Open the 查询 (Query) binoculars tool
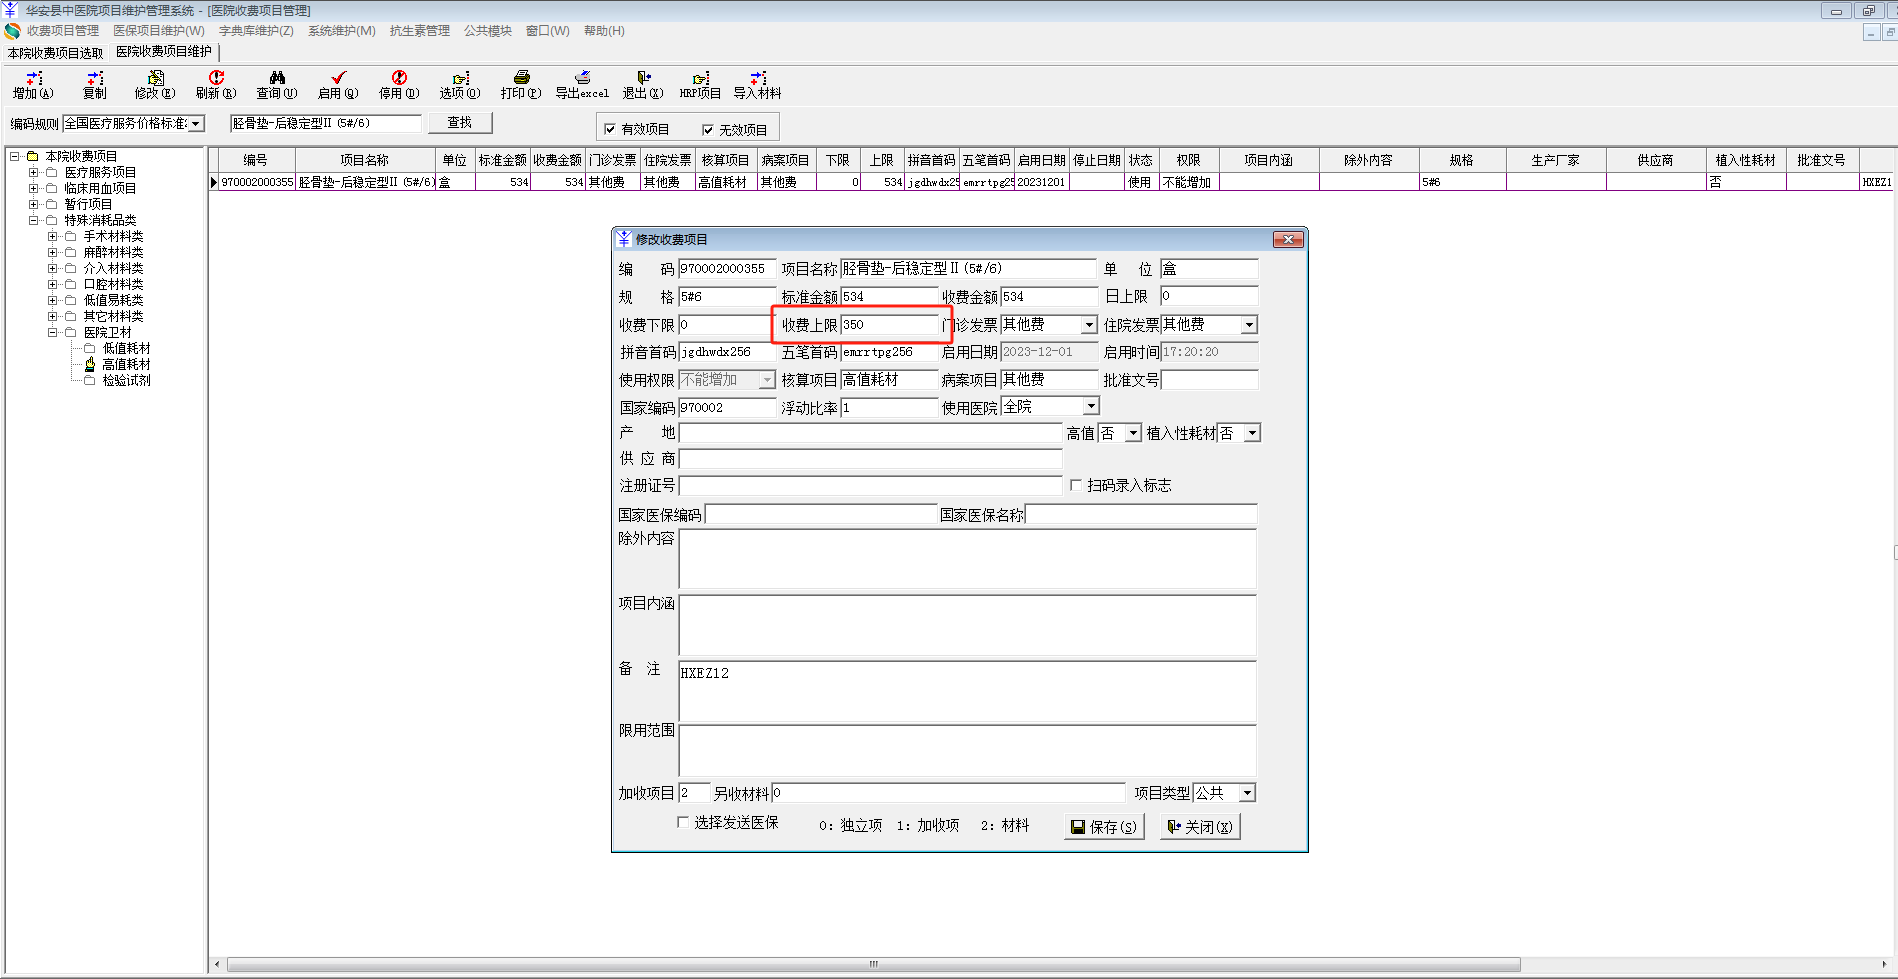The height and width of the screenshot is (979, 1898). click(277, 78)
